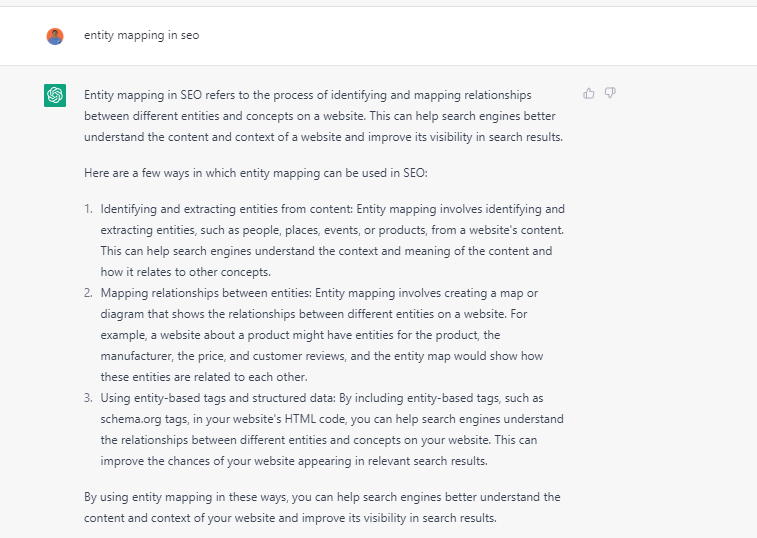Viewport: 757px width, 538px height.
Task: Click the list number "2." marker
Action: [89, 292]
